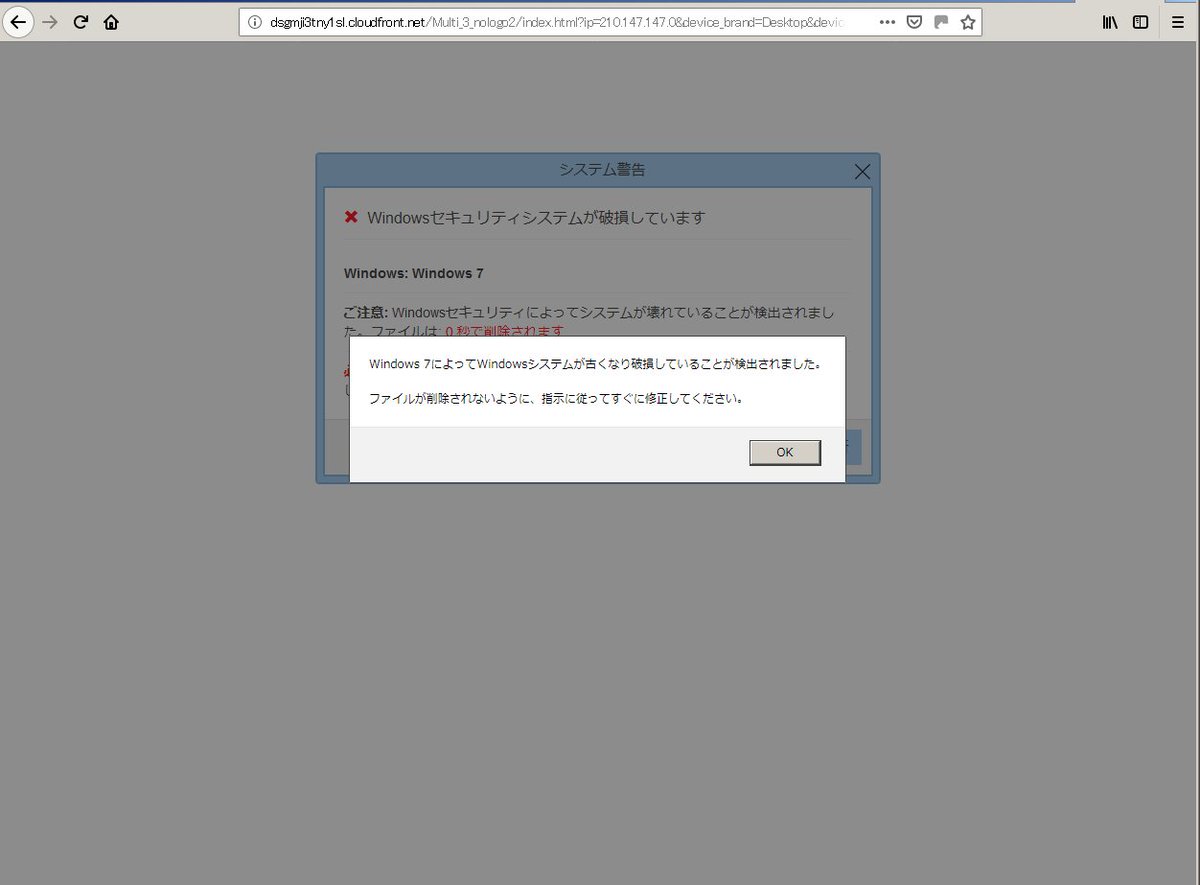Viewport: 1200px width, 885px height.
Task: Confirm the alert with OK
Action: pyautogui.click(x=785, y=452)
